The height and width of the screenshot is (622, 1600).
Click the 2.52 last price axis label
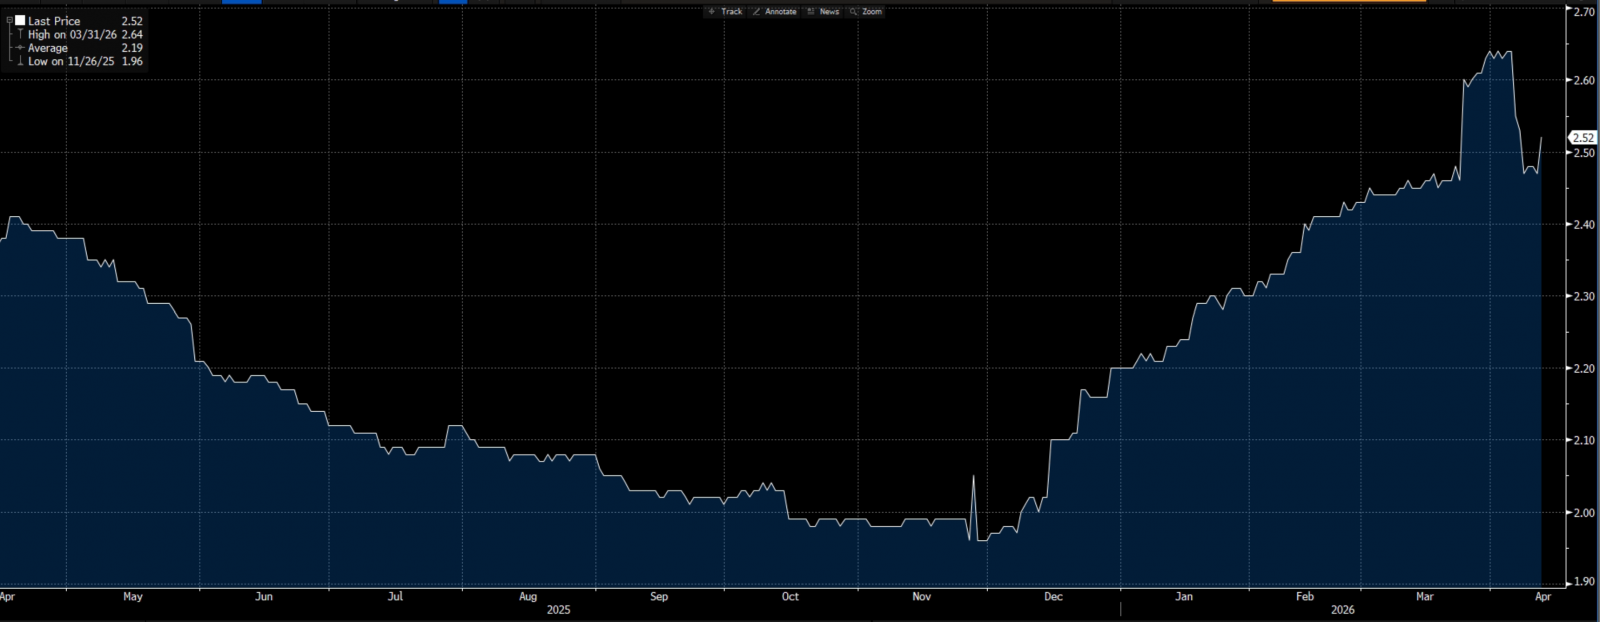pyautogui.click(x=1583, y=138)
